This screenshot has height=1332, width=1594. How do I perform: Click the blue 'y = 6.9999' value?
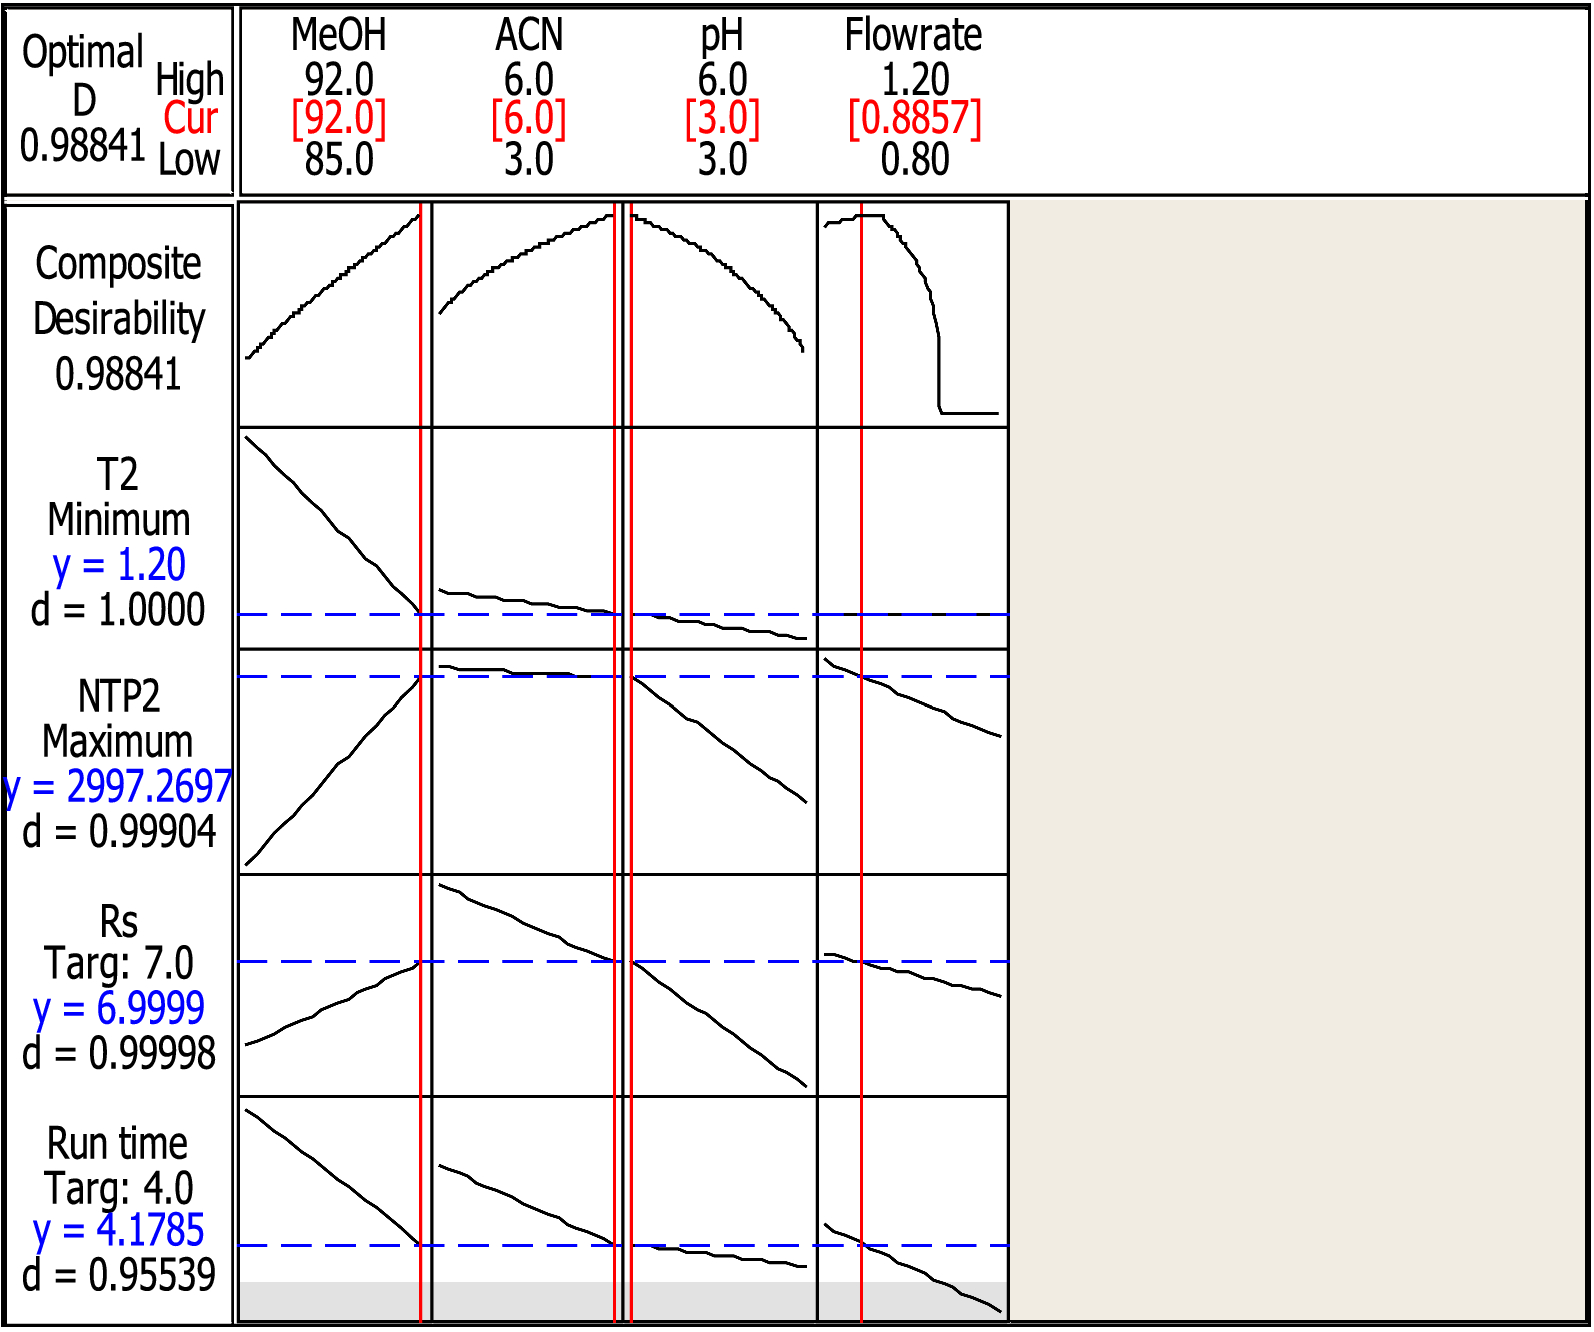(119, 1009)
